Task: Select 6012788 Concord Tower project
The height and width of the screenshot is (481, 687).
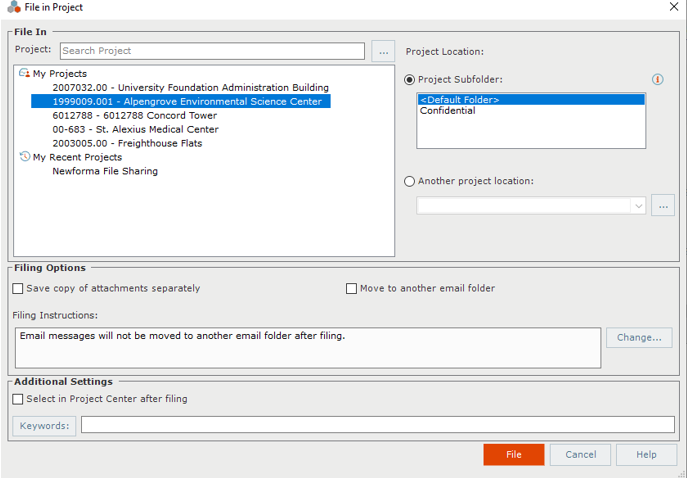Action: click(x=135, y=116)
